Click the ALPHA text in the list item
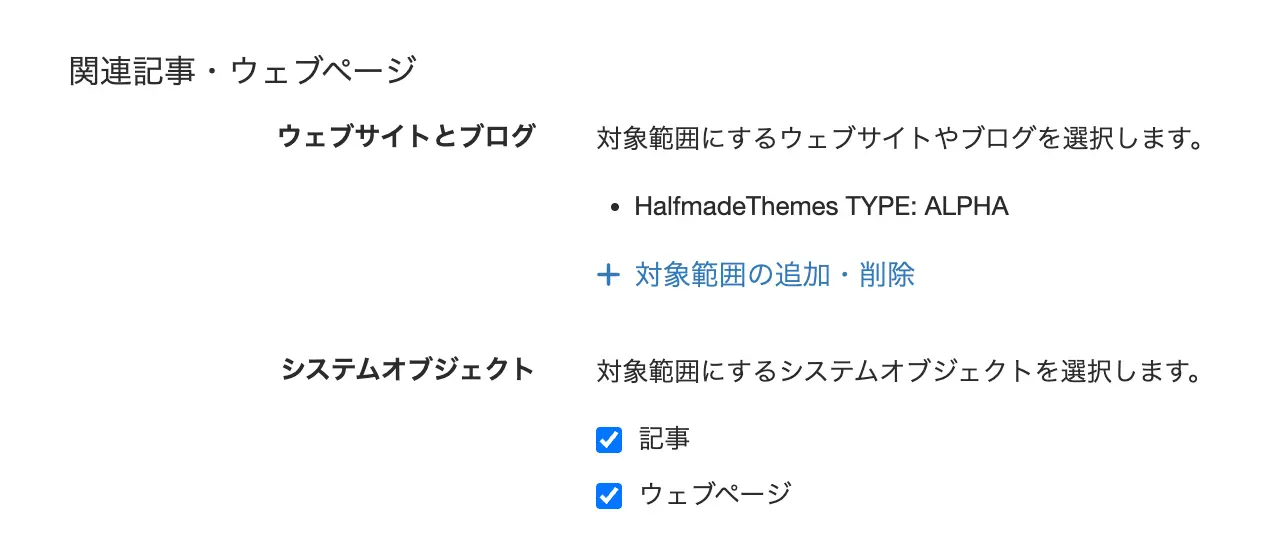Image resolution: width=1280 pixels, height=560 pixels. [x=966, y=207]
